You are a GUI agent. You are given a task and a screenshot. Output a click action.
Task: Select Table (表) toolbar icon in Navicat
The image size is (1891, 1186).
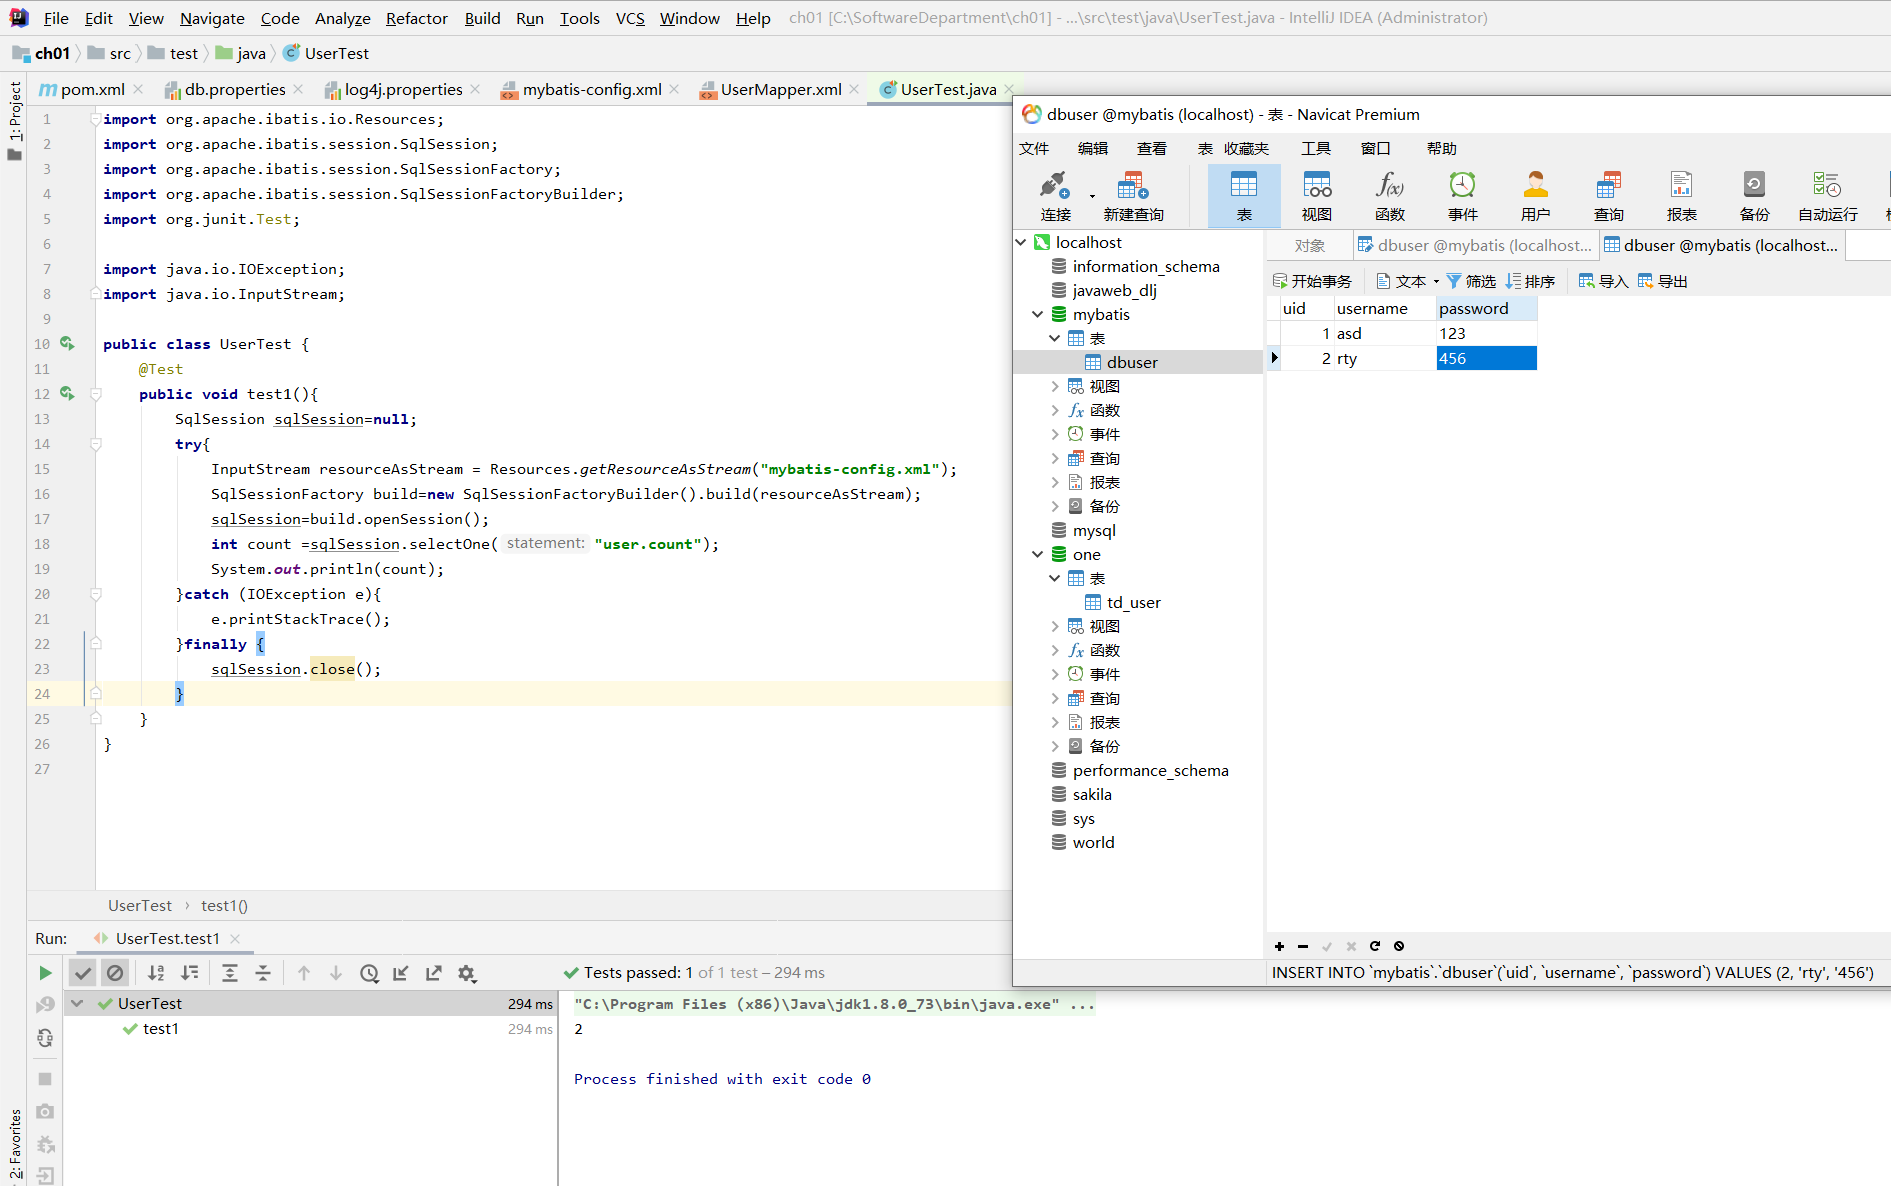(x=1244, y=196)
